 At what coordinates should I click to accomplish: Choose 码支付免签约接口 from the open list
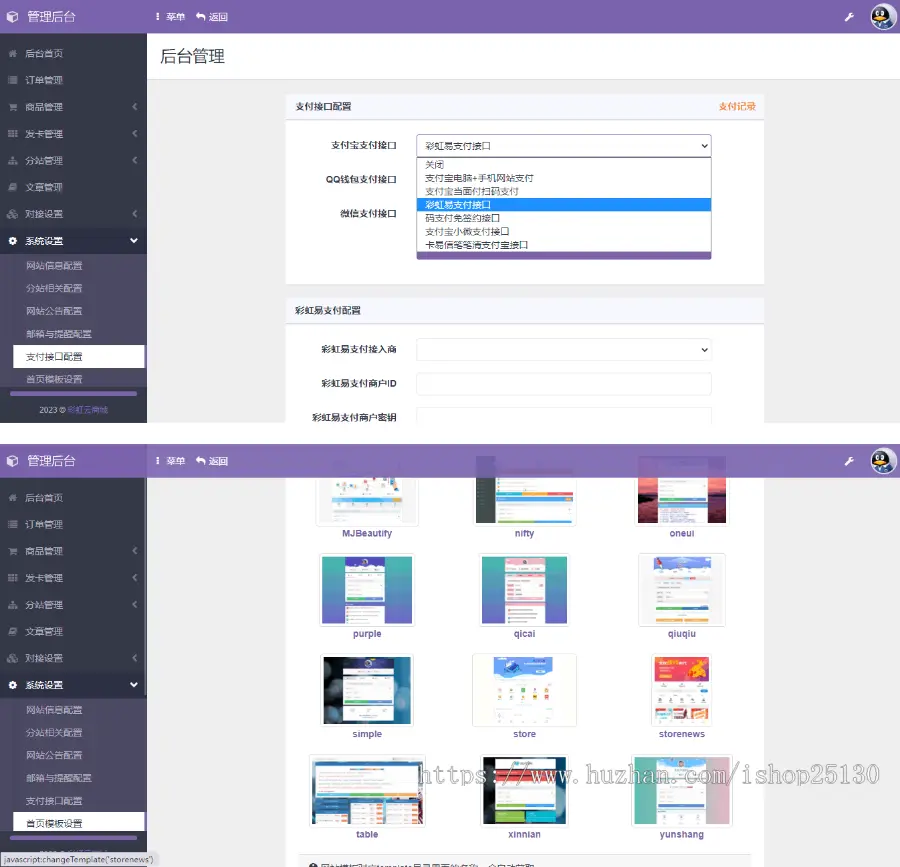[462, 218]
